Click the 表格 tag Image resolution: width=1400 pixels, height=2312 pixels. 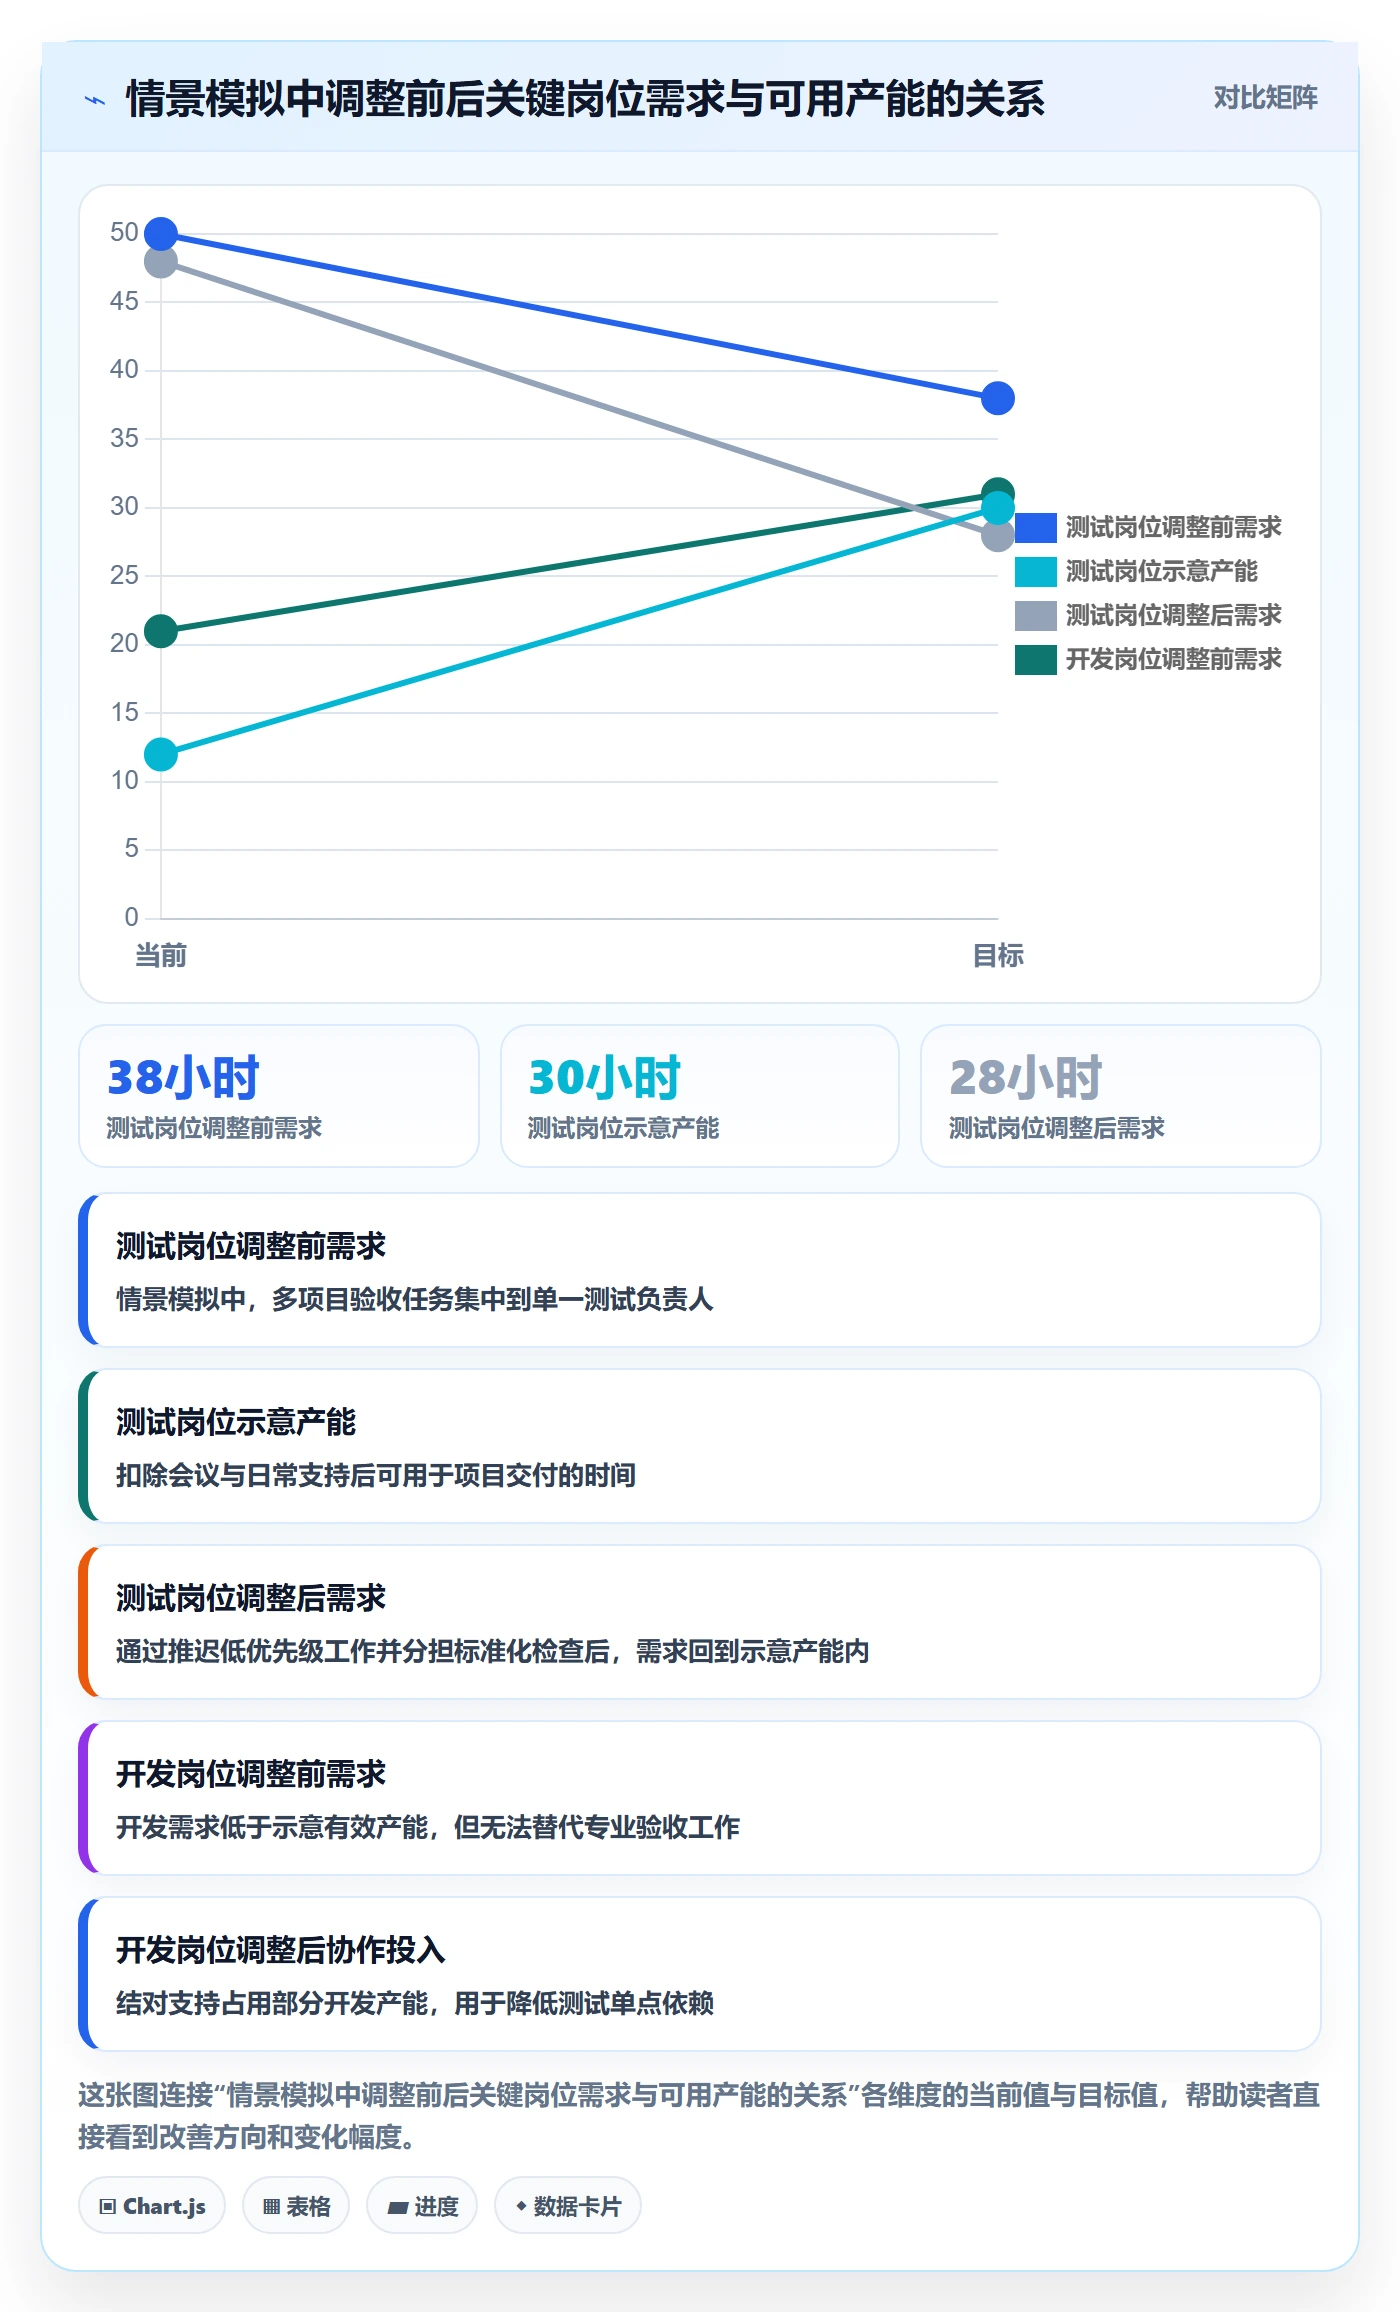(x=296, y=2205)
